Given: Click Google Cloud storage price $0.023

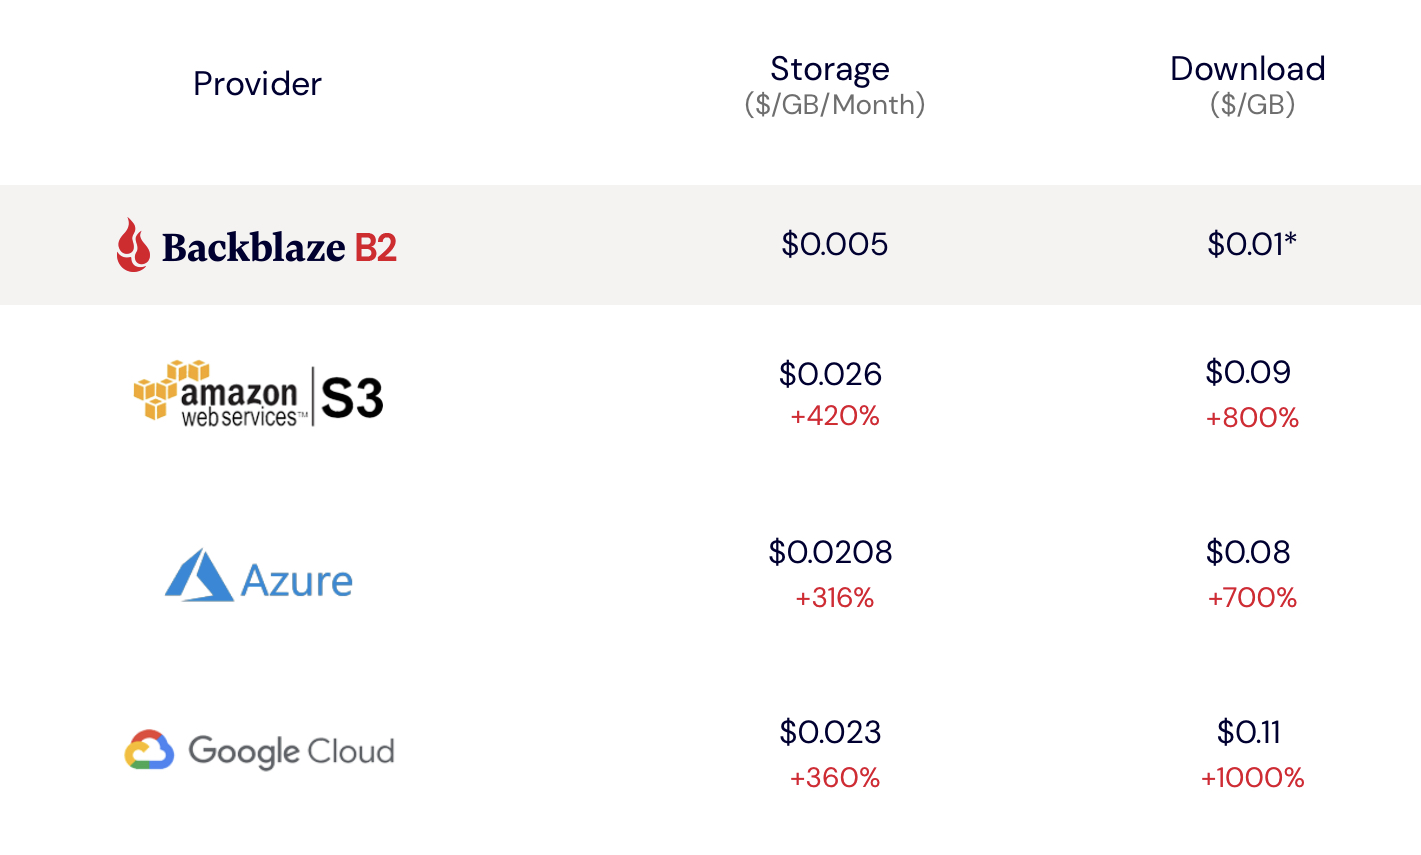Looking at the screenshot, I should (831, 732).
